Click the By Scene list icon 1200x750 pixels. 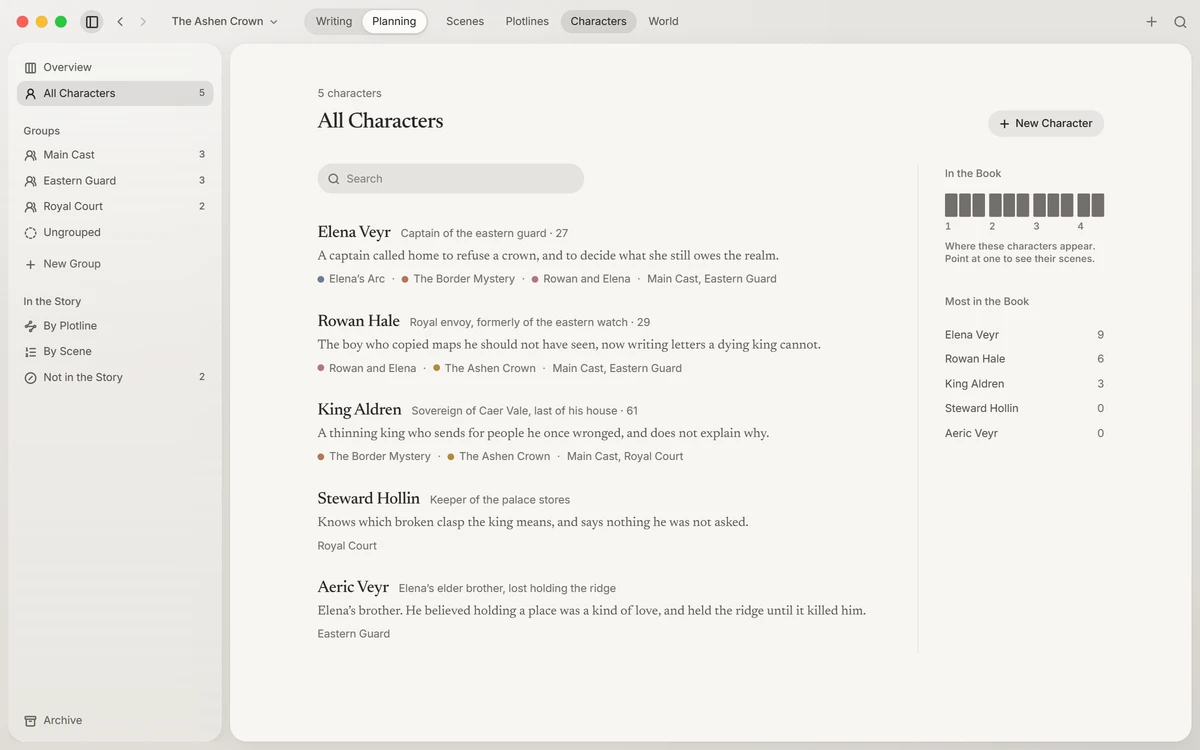(30, 352)
